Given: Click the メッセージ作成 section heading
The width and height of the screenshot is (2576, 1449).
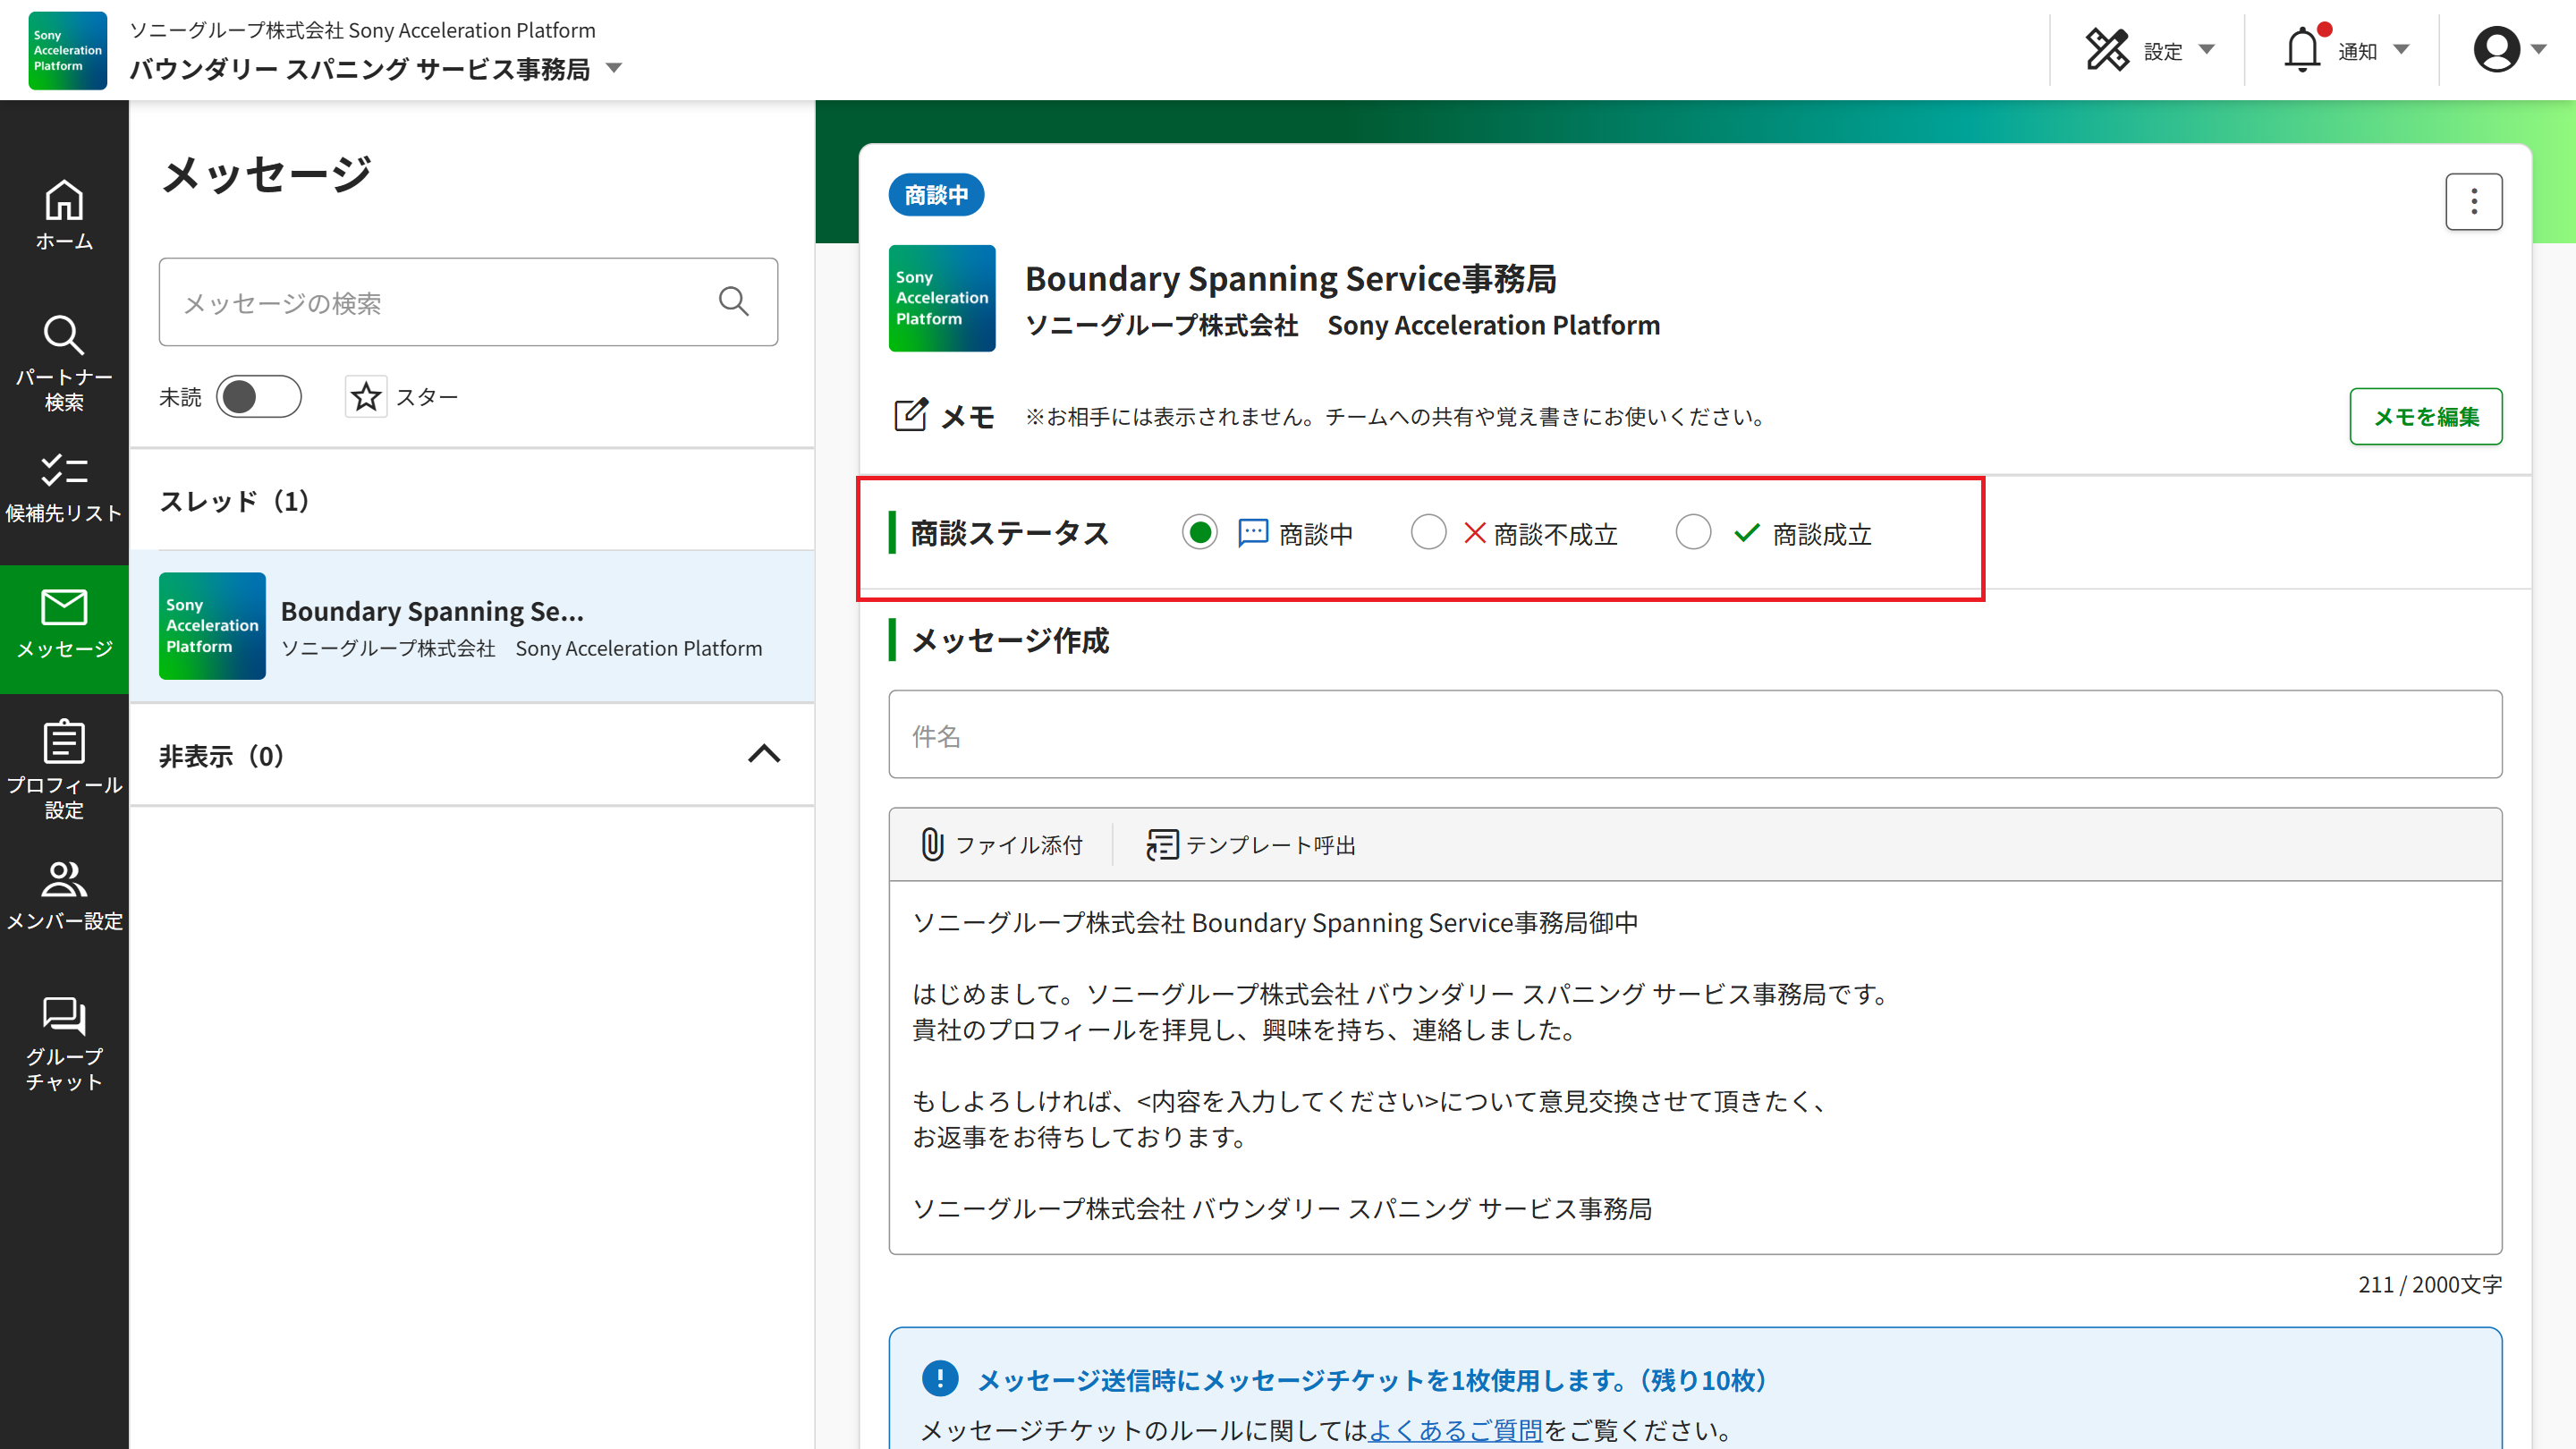Looking at the screenshot, I should point(1010,640).
